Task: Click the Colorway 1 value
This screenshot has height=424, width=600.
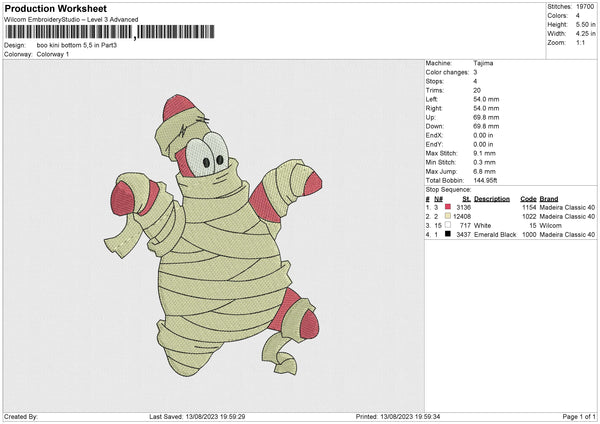Action: coord(54,55)
